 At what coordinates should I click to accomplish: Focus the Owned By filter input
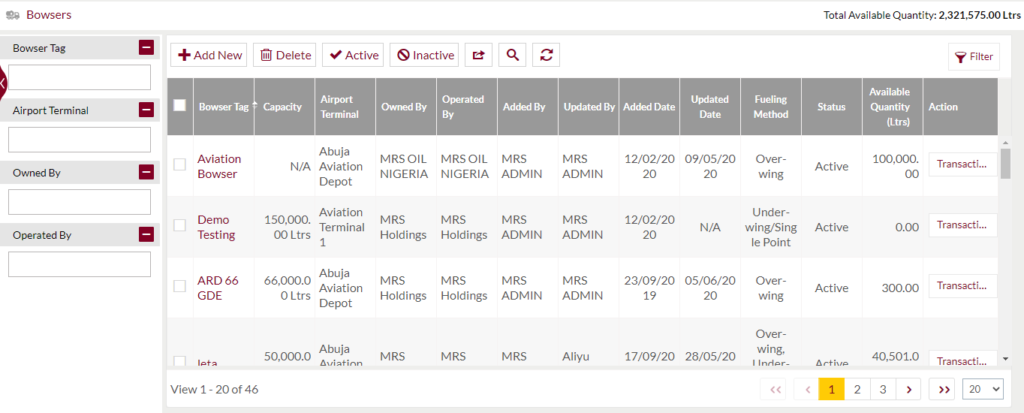point(79,202)
